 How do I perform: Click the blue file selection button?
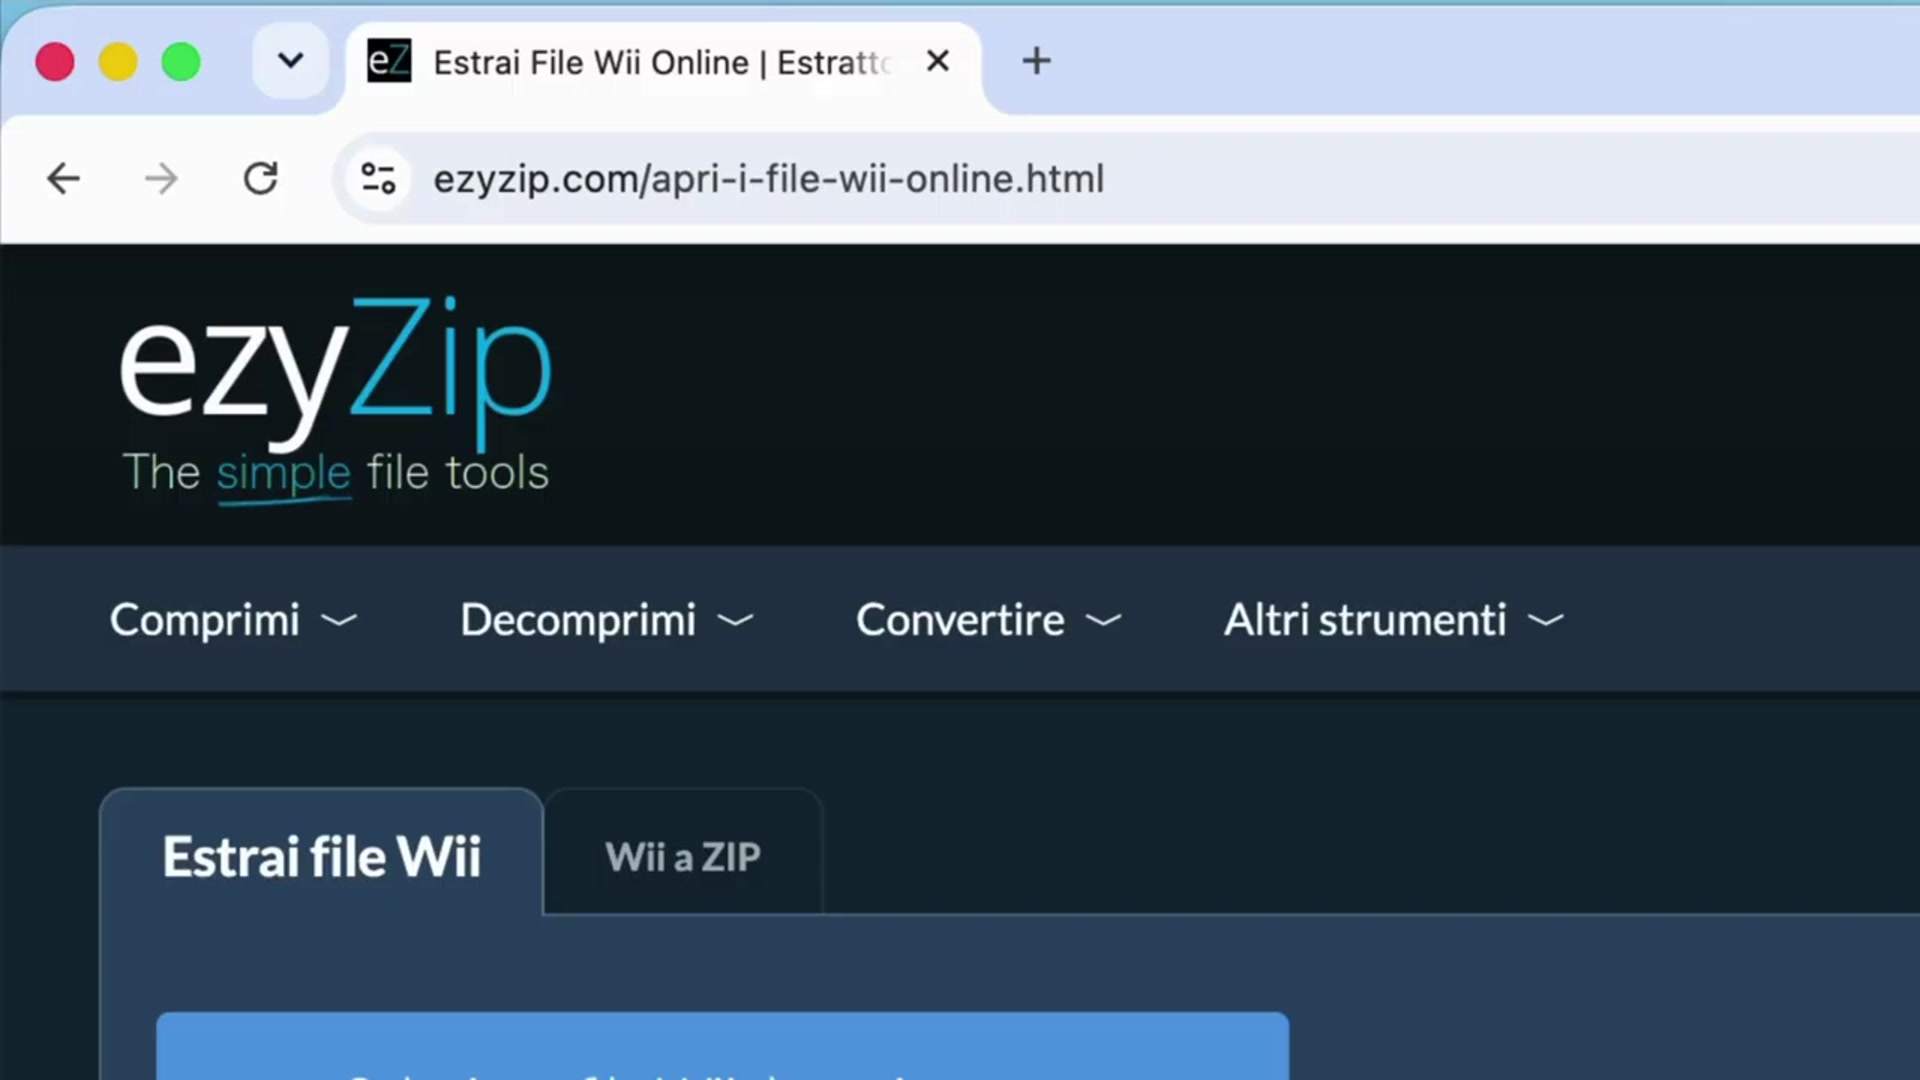click(722, 1046)
